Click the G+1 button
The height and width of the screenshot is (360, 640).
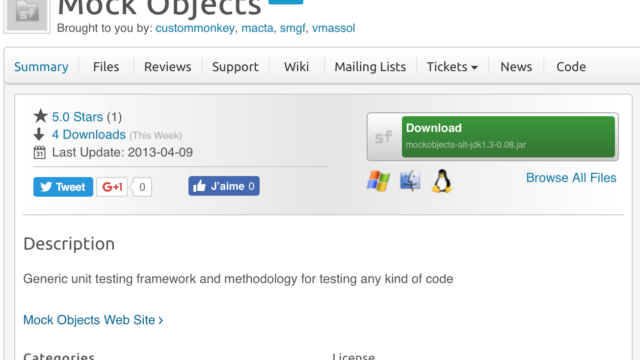(112, 187)
